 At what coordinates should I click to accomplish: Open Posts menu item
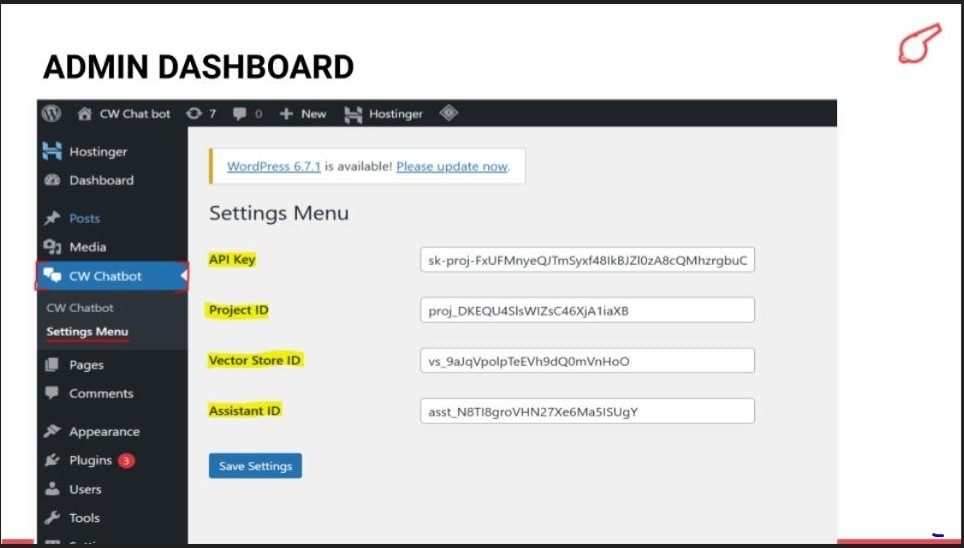pyautogui.click(x=84, y=218)
